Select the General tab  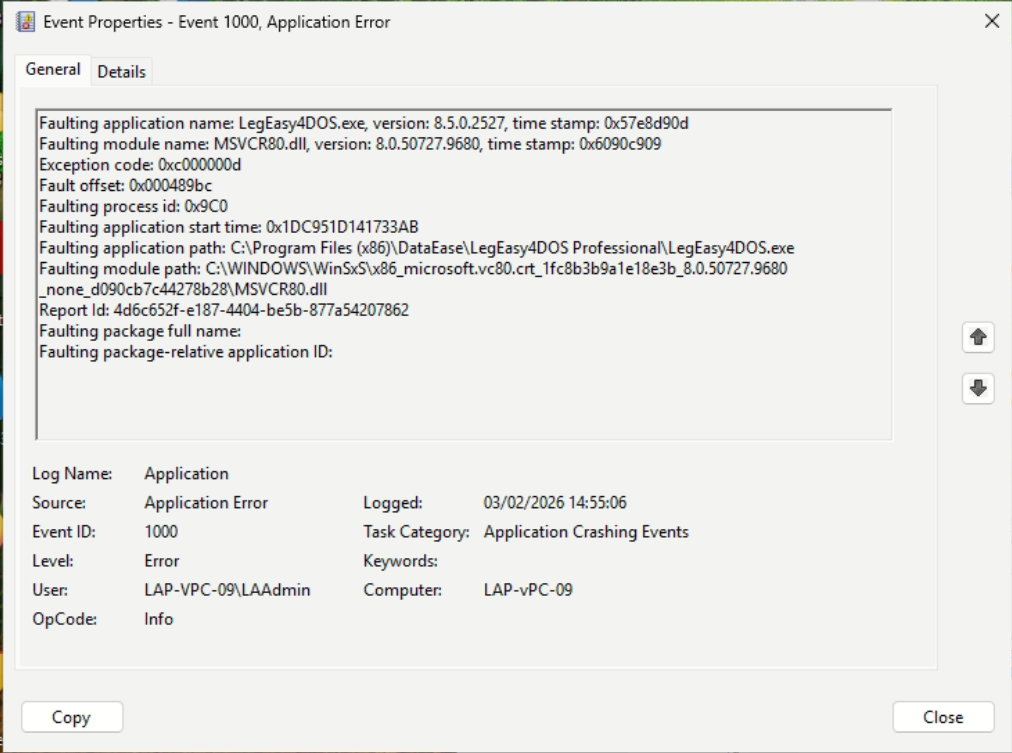pyautogui.click(x=53, y=70)
